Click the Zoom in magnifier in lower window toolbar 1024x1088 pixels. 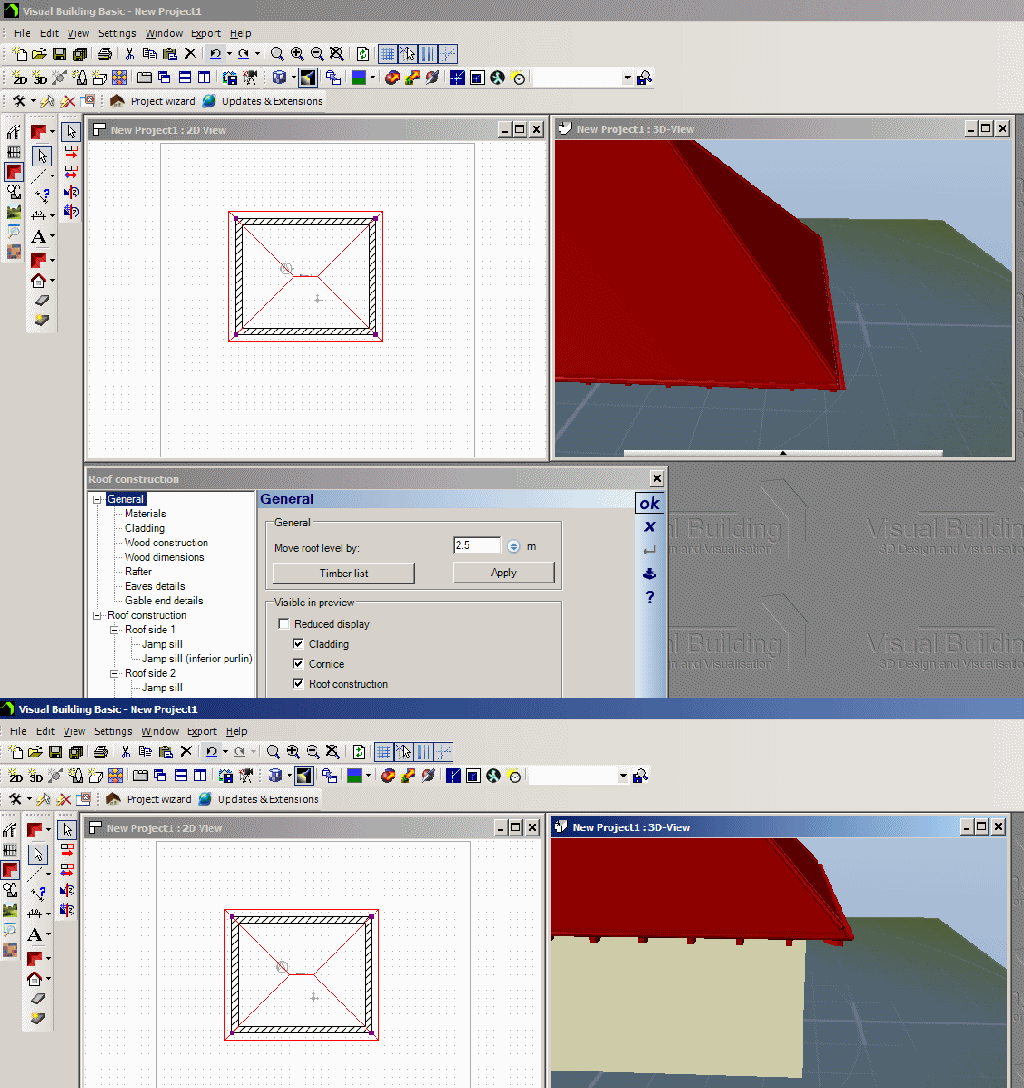click(293, 752)
